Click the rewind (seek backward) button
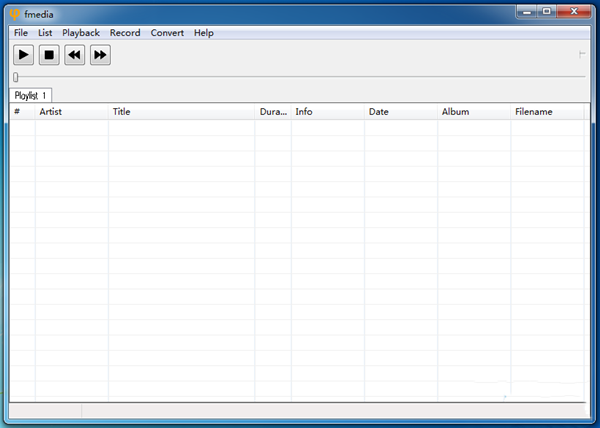 pyautogui.click(x=75, y=55)
